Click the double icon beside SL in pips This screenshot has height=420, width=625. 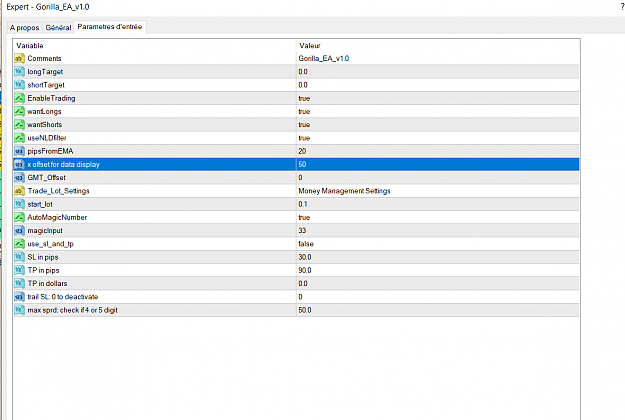point(19,257)
